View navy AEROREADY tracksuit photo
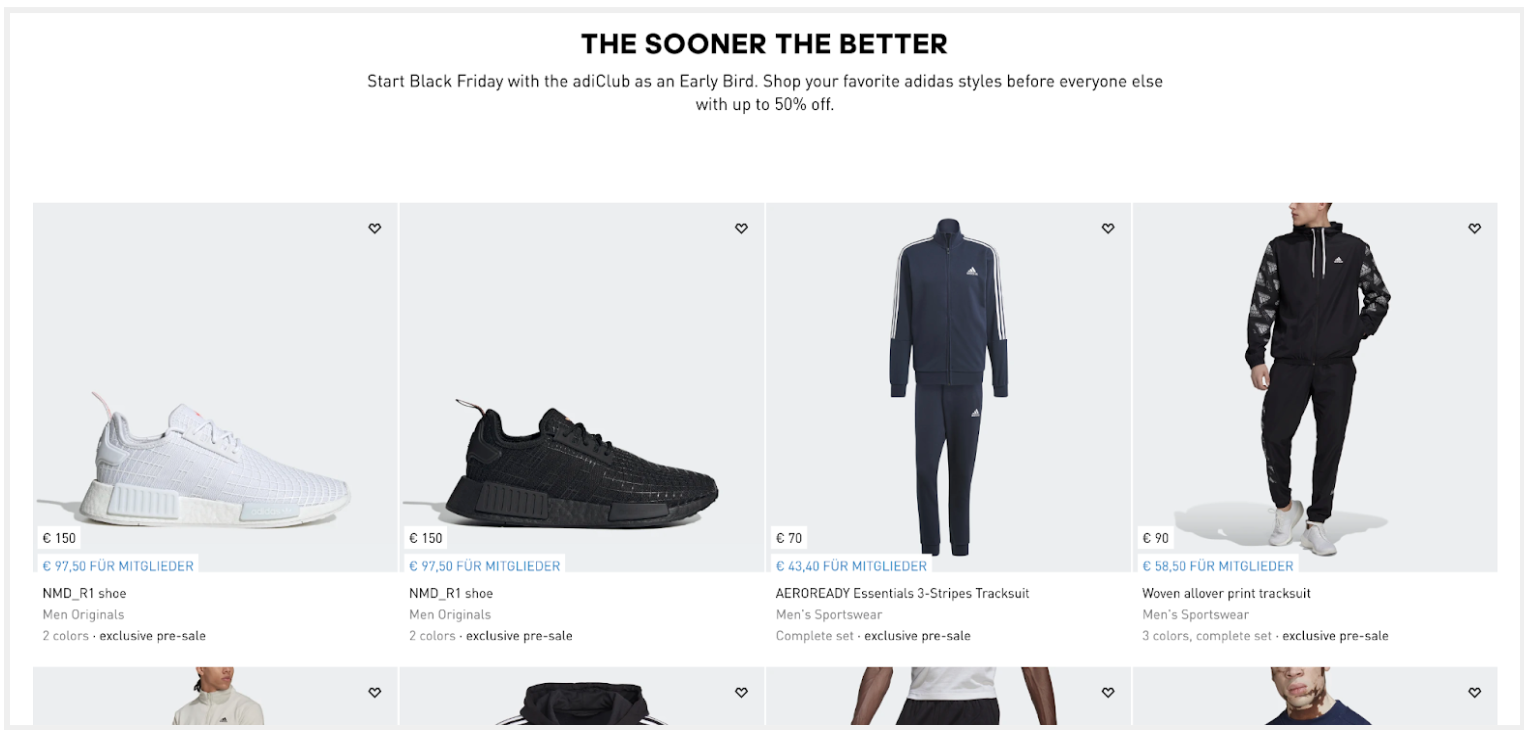The height and width of the screenshot is (730, 1524). coord(948,387)
